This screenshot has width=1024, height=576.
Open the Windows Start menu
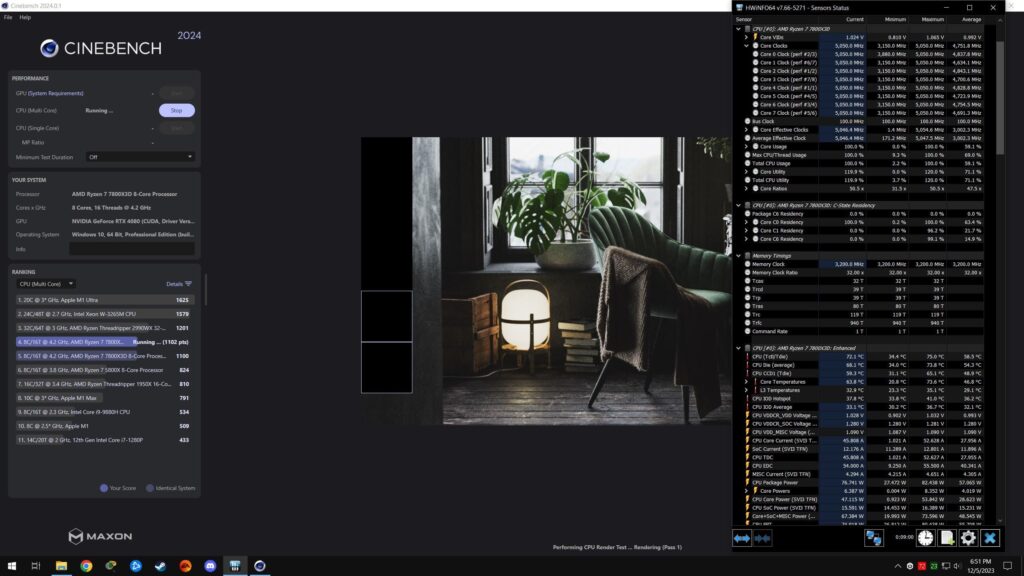pyautogui.click(x=12, y=566)
